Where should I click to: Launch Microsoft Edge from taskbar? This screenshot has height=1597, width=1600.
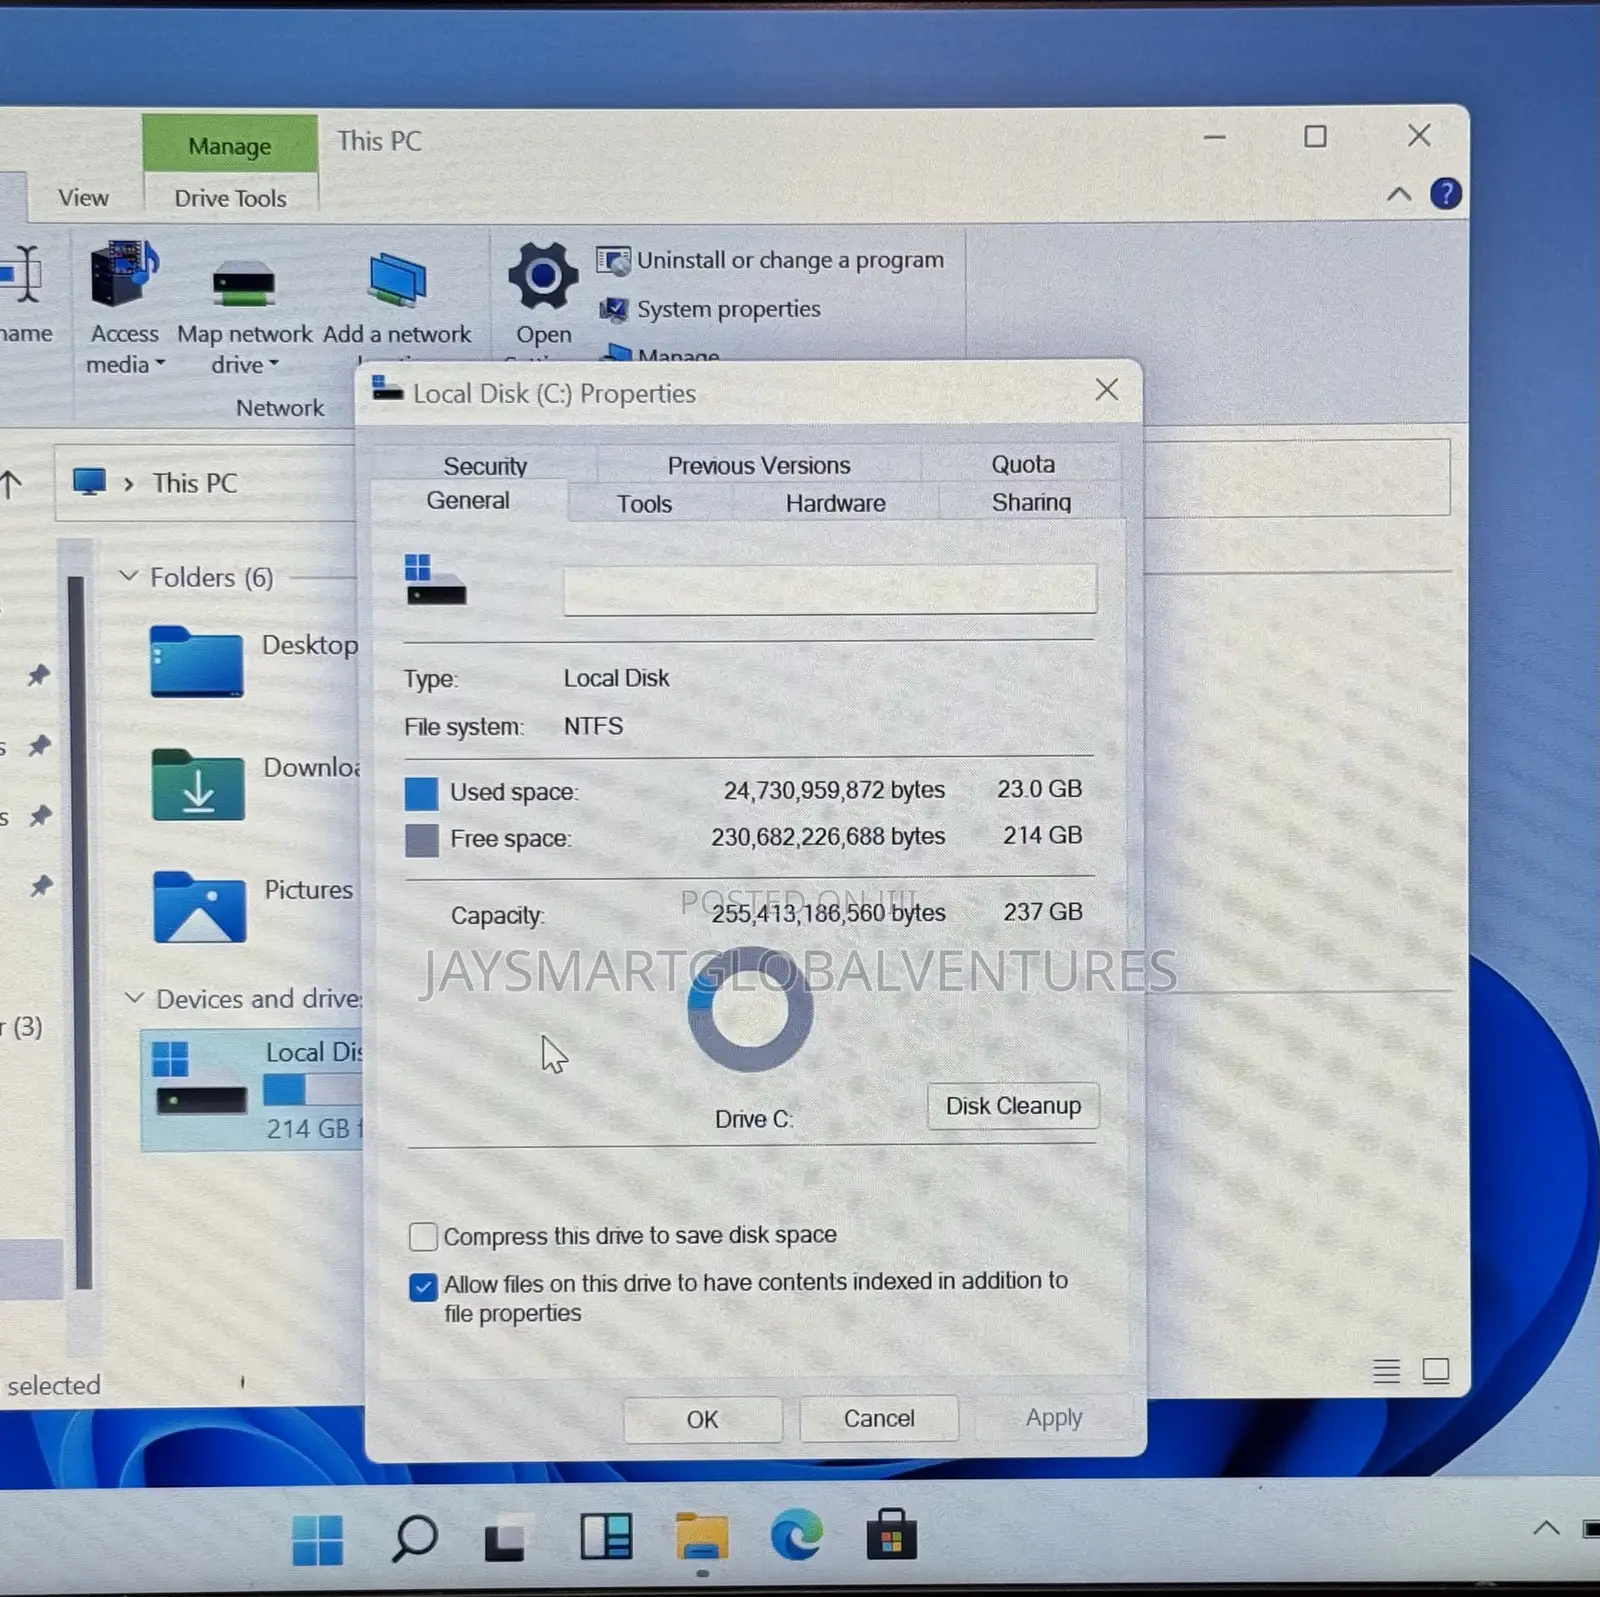[797, 1535]
